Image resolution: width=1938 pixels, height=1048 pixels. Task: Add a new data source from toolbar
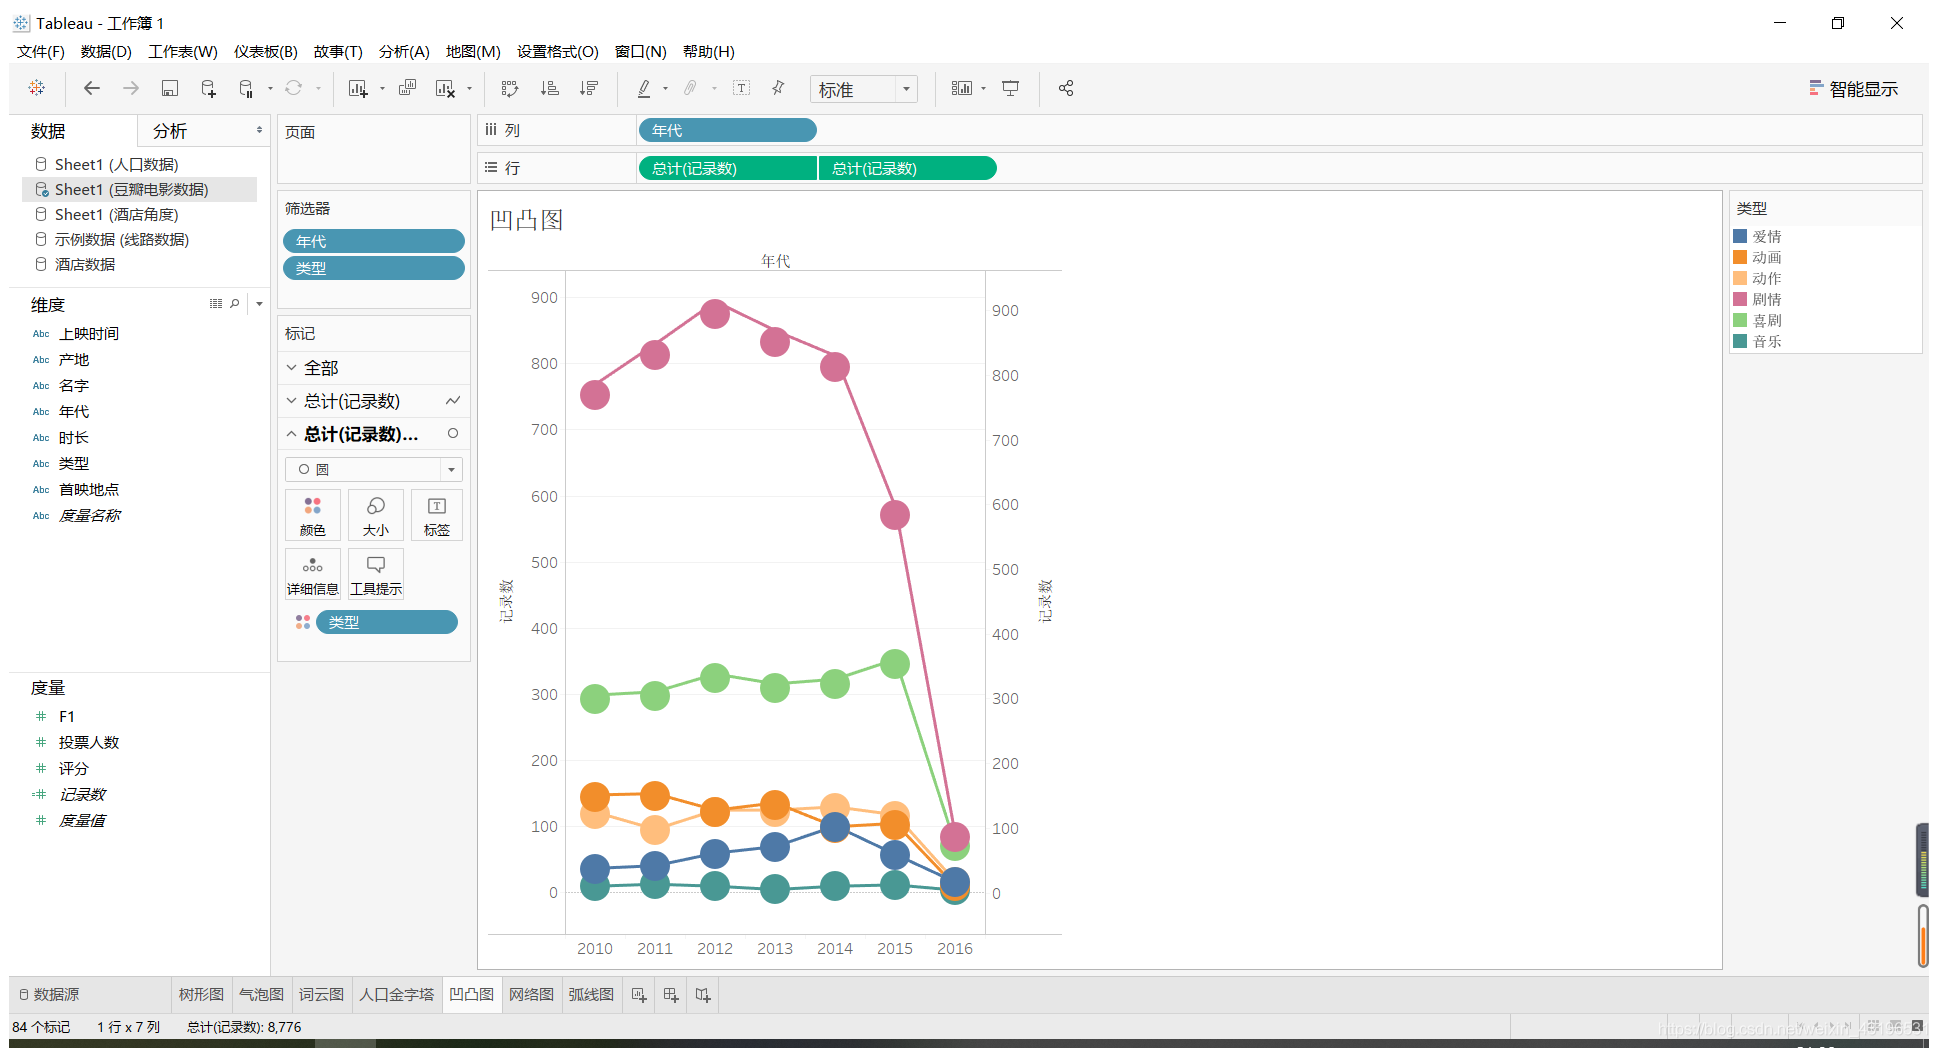coord(208,88)
